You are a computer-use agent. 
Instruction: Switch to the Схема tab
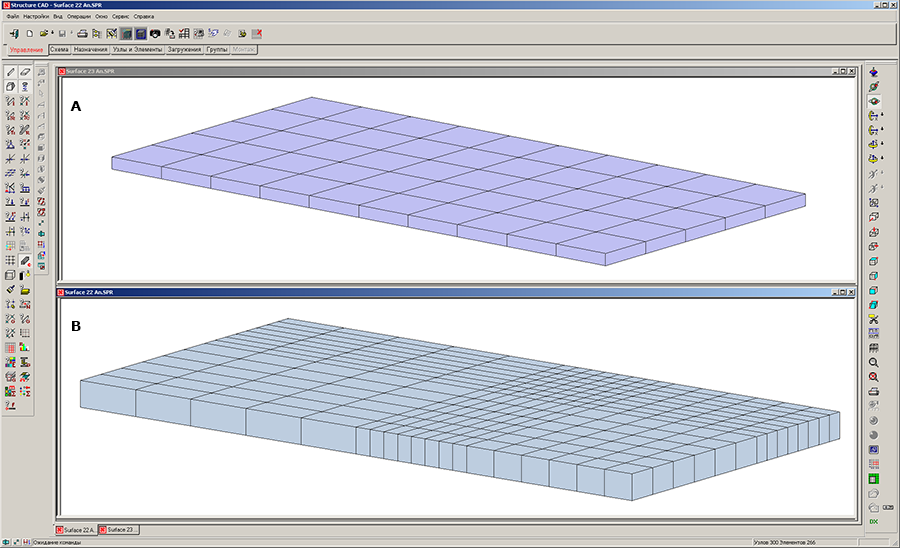click(x=59, y=49)
